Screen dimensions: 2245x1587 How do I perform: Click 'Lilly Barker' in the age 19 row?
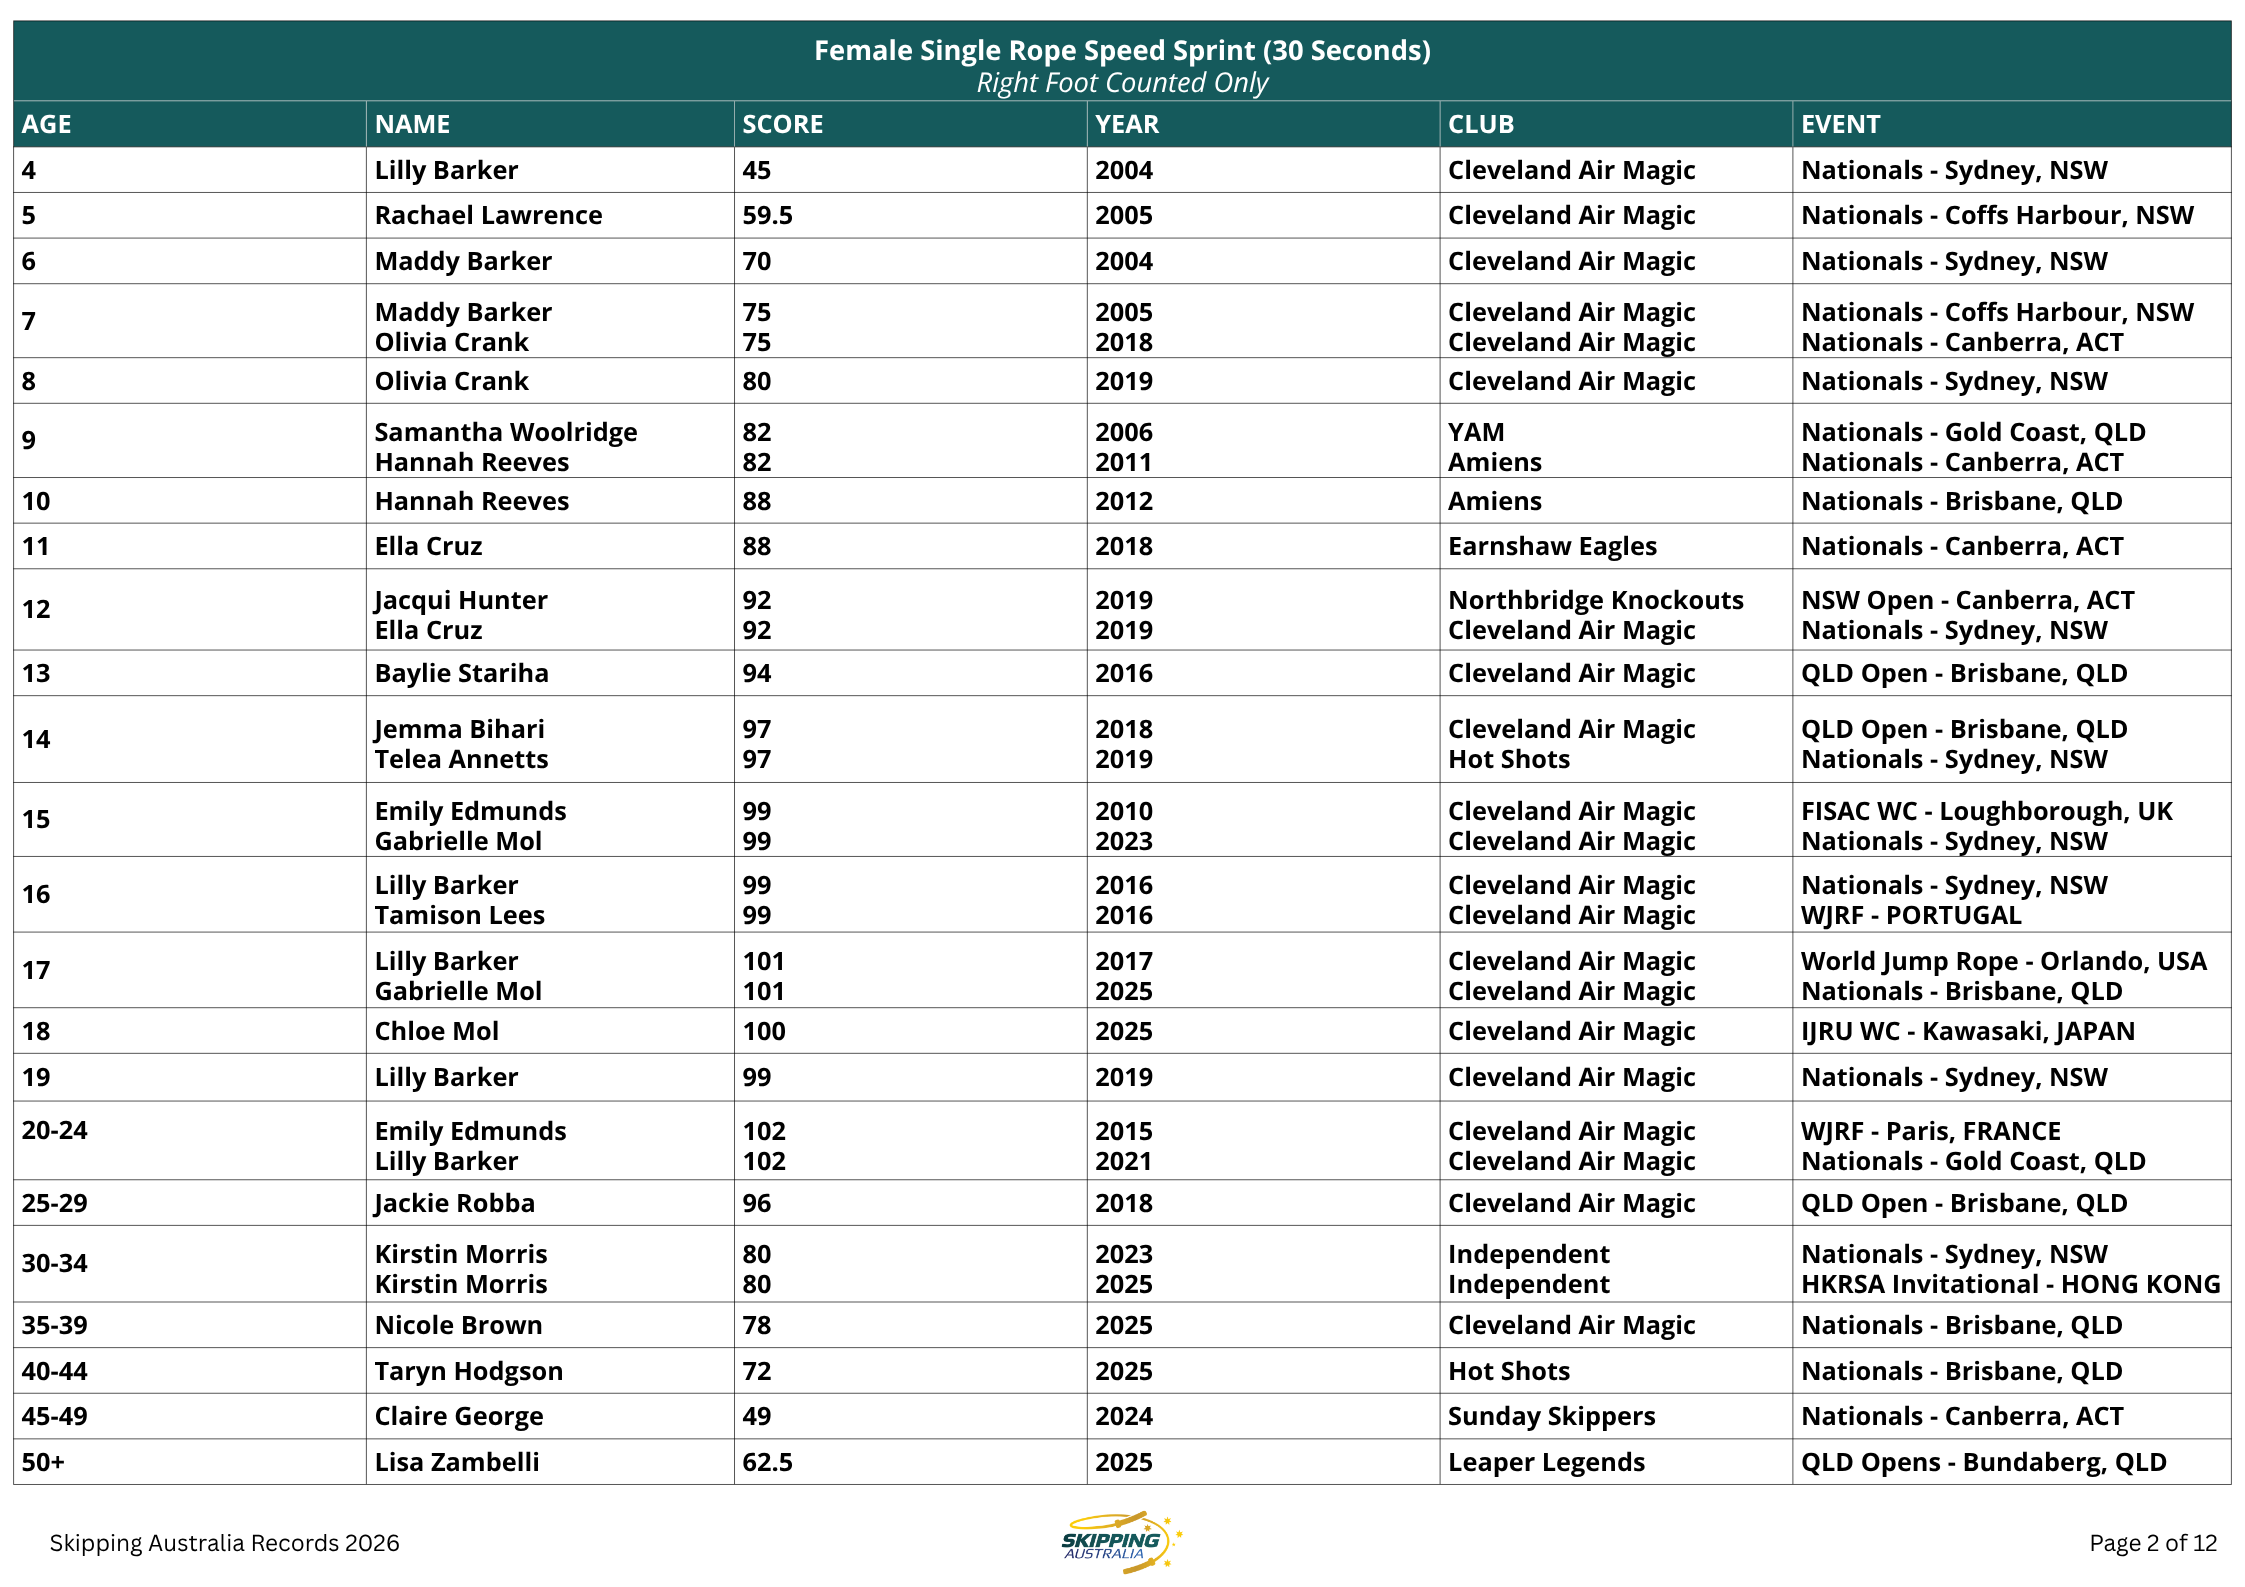coord(446,1077)
